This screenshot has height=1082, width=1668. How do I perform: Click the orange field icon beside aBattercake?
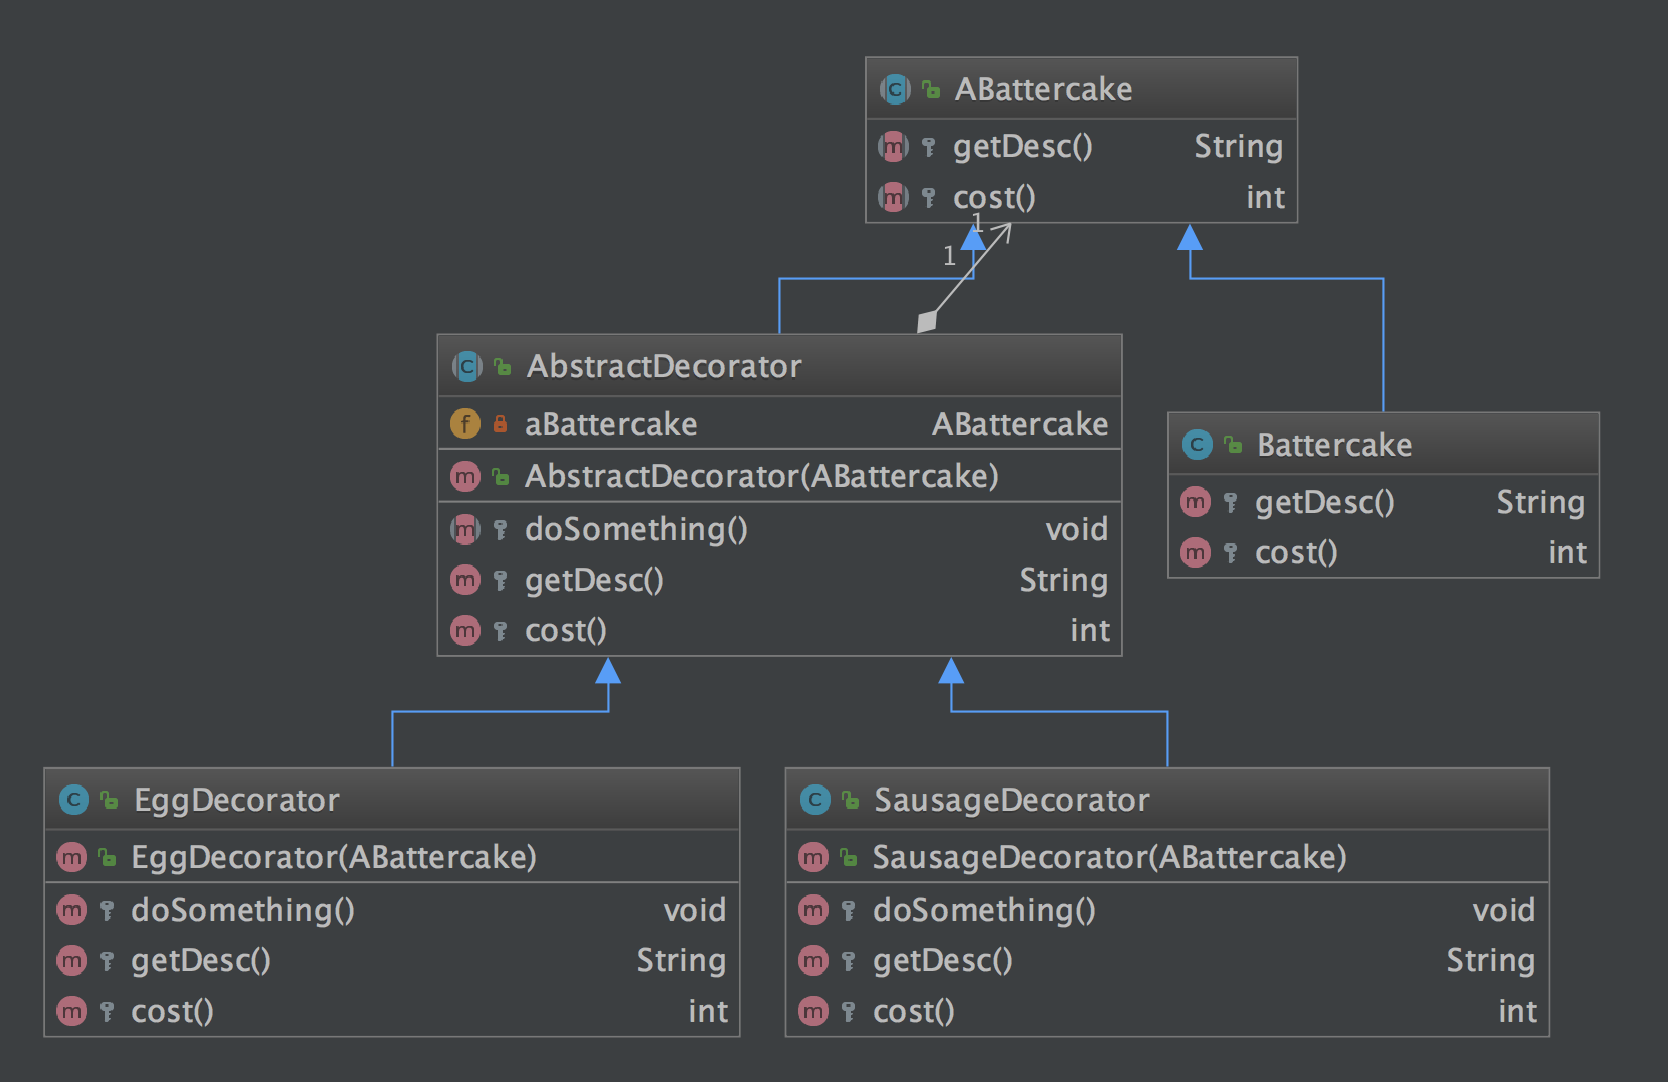pos(465,424)
